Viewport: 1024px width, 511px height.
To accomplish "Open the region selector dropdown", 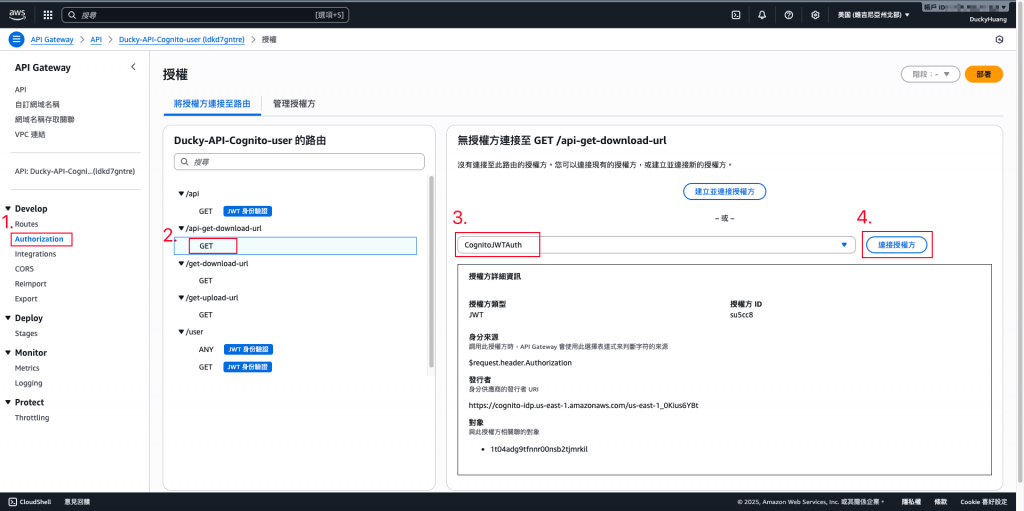I will tap(873, 14).
